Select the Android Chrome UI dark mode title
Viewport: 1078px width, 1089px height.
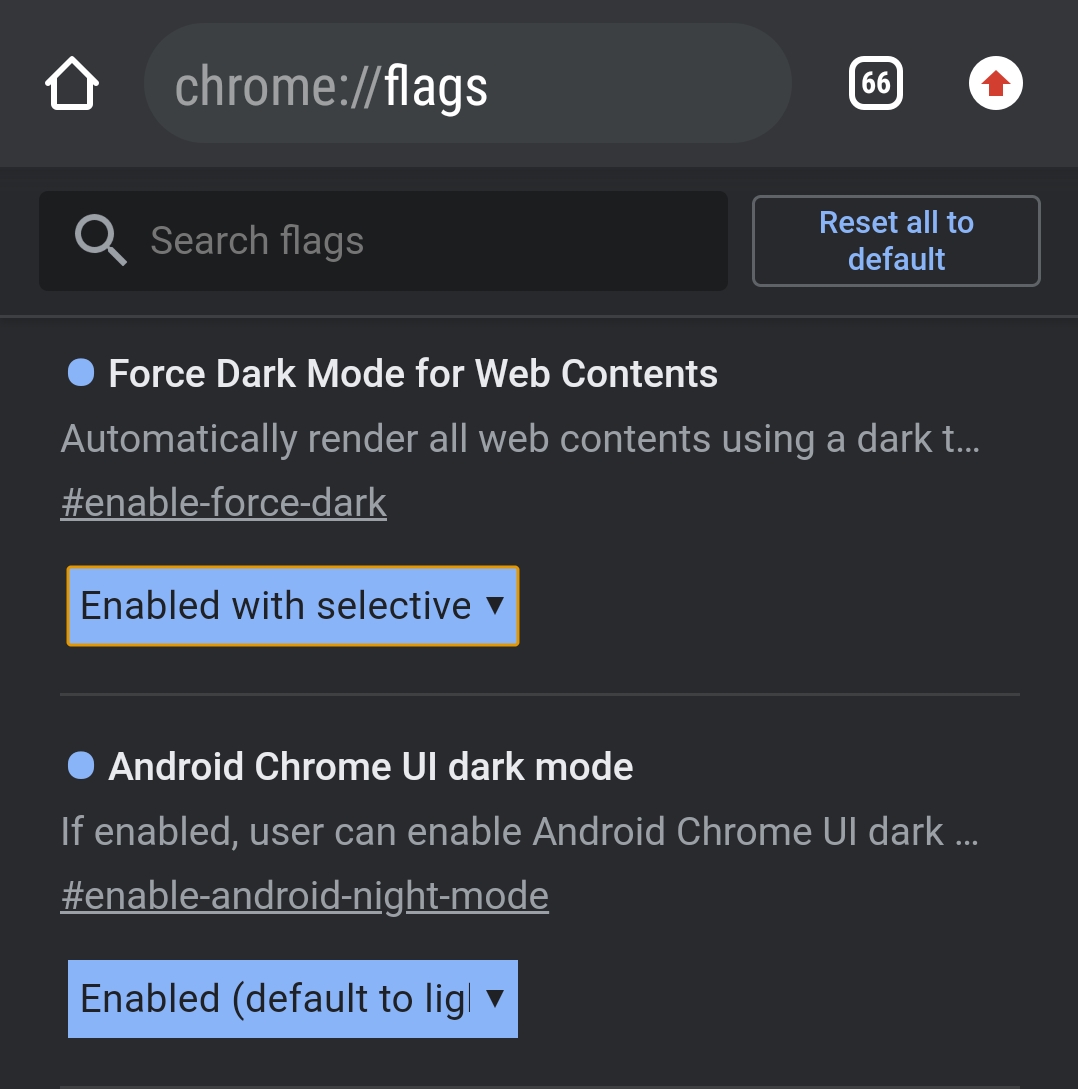[x=371, y=767]
